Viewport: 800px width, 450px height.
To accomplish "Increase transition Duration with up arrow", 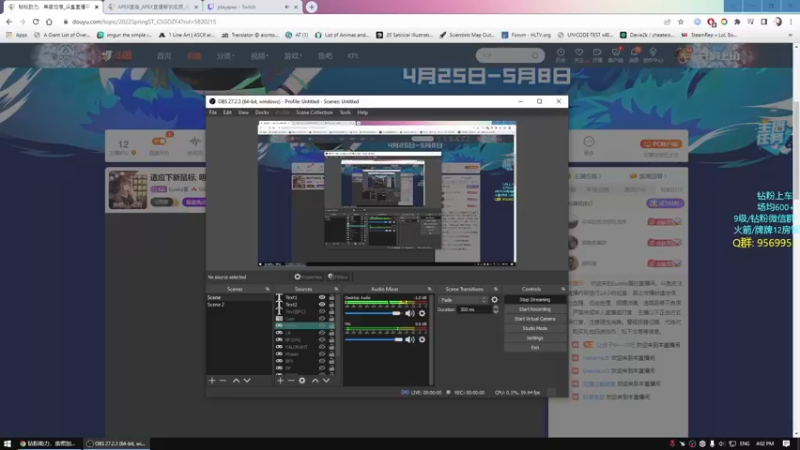I will [495, 308].
